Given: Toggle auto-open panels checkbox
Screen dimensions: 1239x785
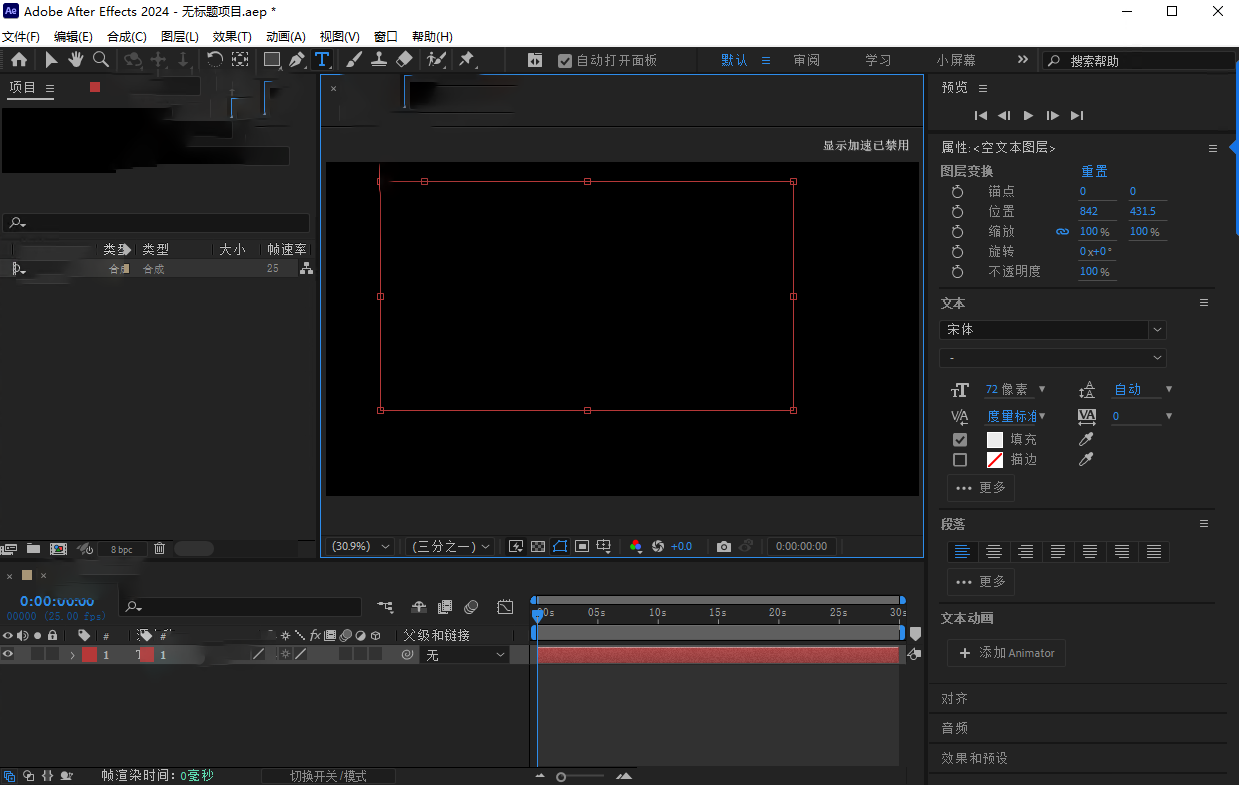Looking at the screenshot, I should [565, 60].
